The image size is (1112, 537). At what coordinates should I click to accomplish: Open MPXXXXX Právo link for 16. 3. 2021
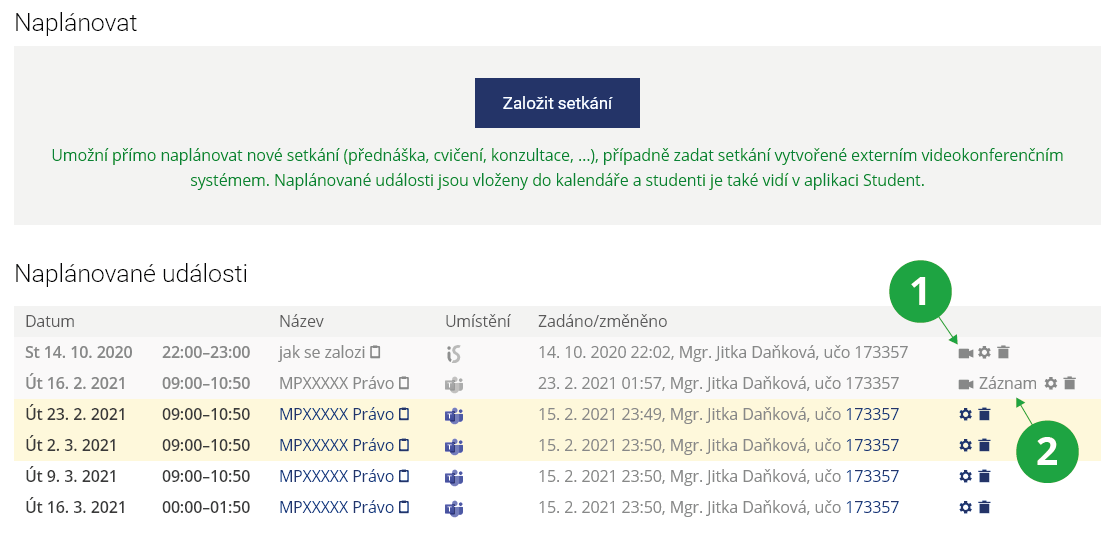point(336,507)
